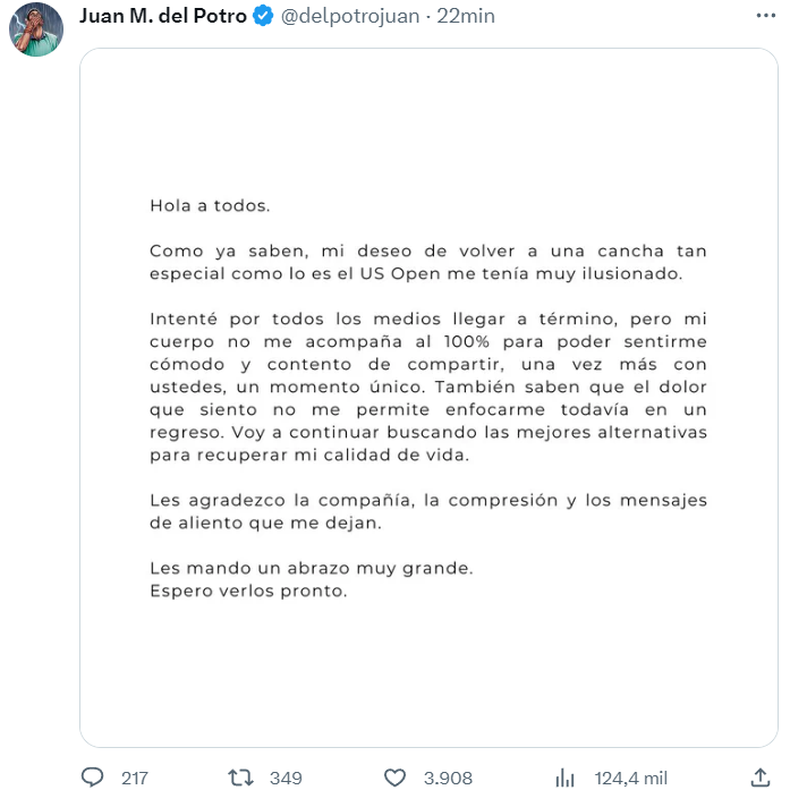The height and width of the screenshot is (790, 790).
Task: Click the 22min timestamp
Action: pos(466,16)
